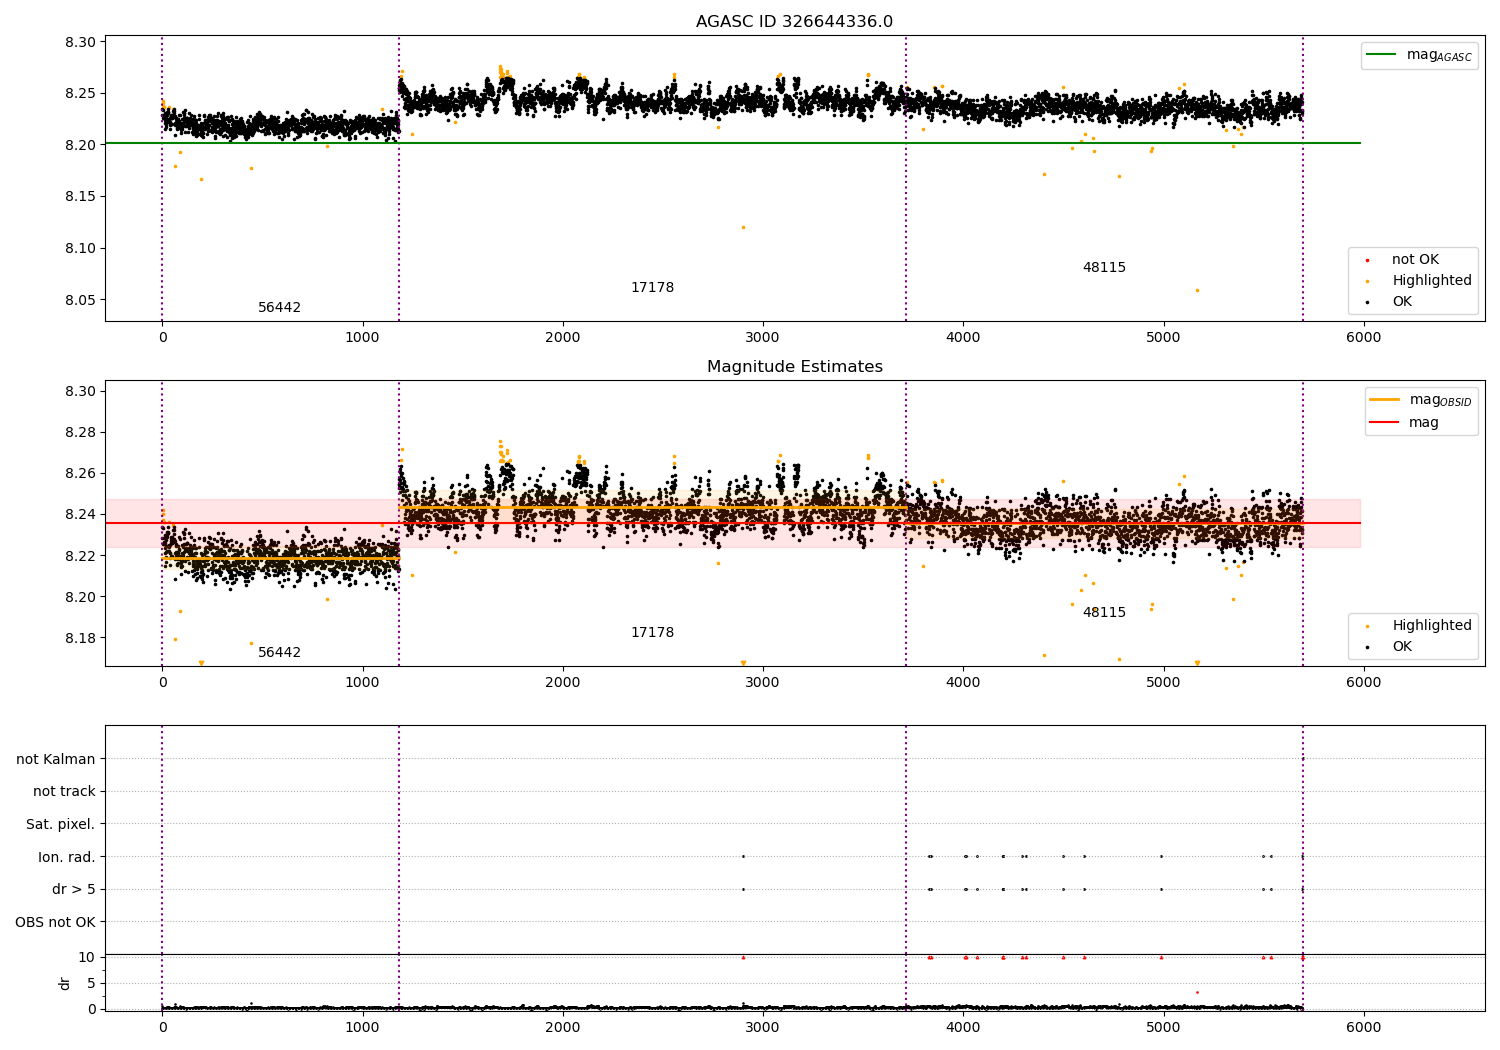Select obsid label 56442 in top plot

point(279,308)
